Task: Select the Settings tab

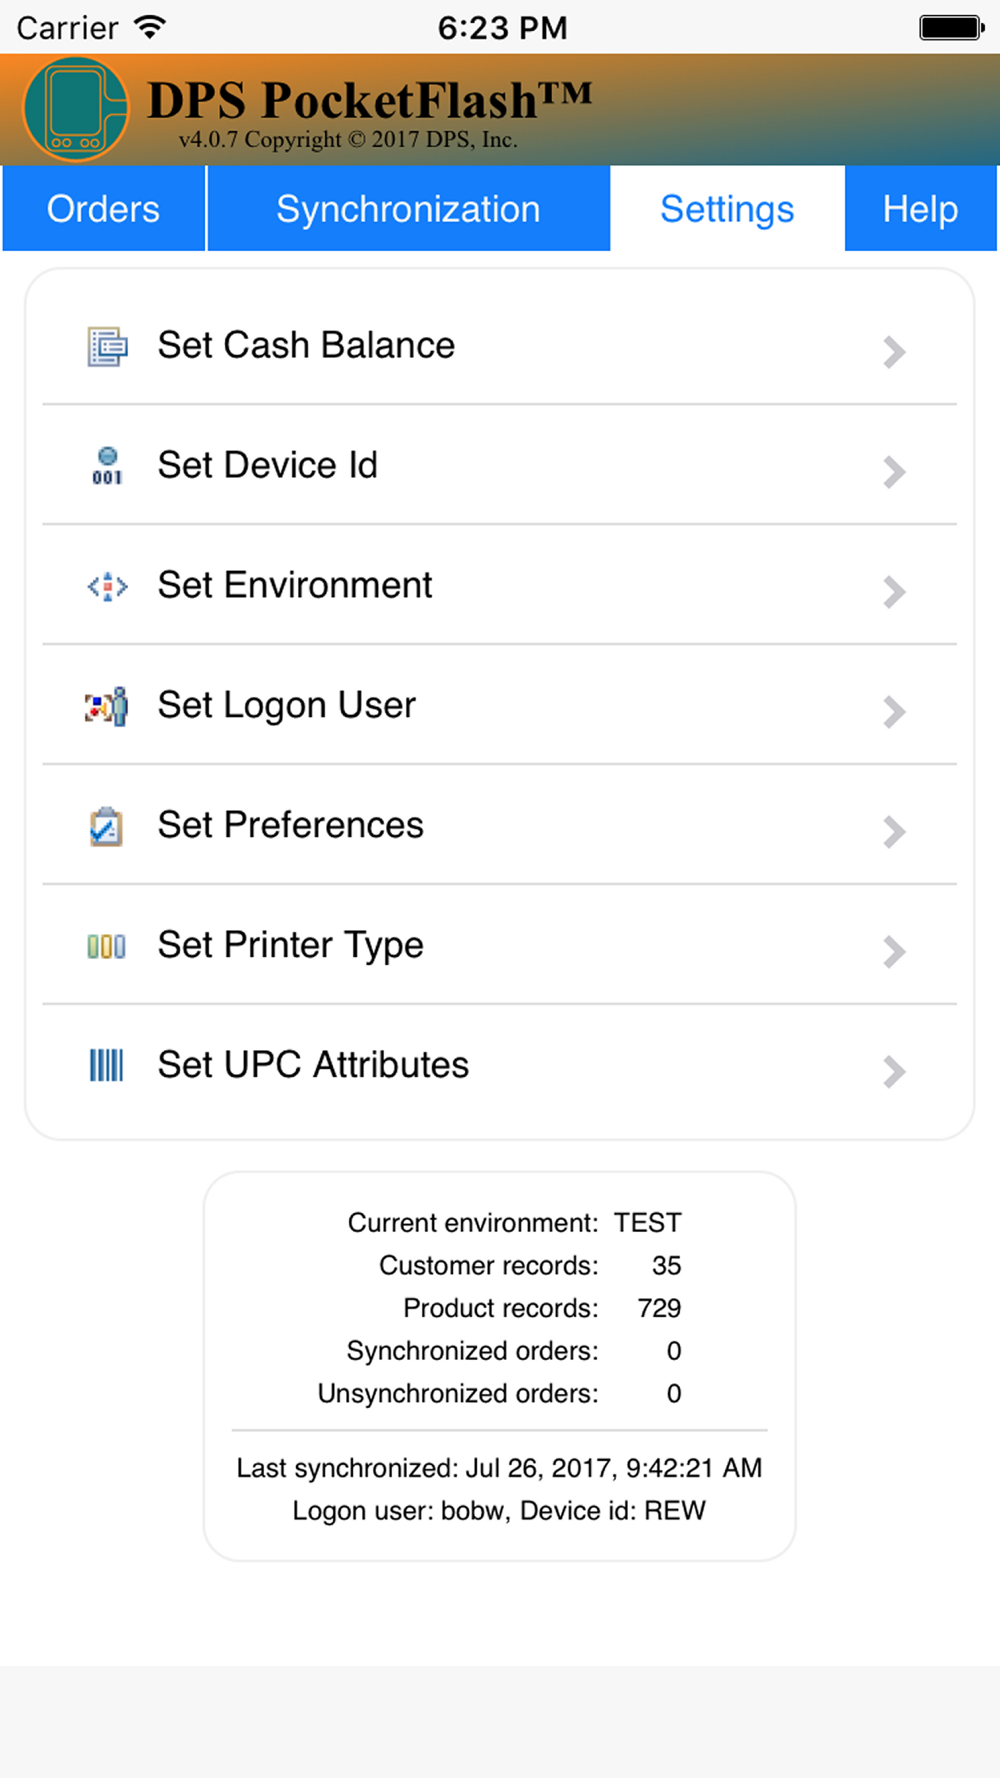Action: [x=728, y=209]
